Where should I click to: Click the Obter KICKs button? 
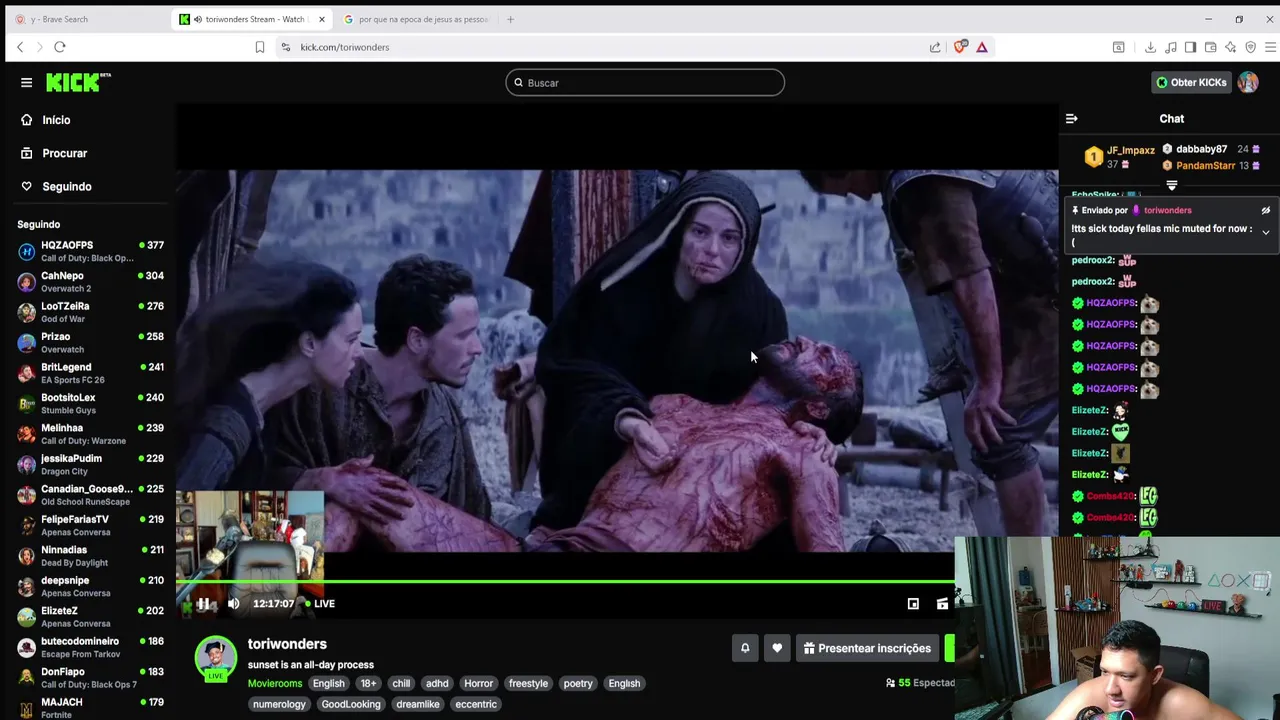[1191, 83]
